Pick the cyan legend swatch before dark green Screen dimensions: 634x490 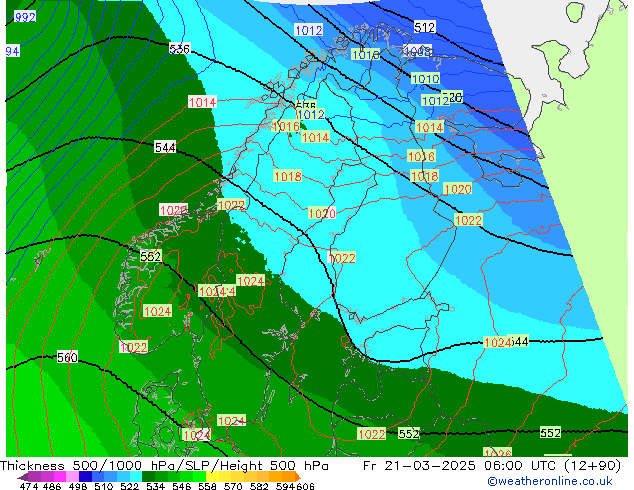coord(136,476)
